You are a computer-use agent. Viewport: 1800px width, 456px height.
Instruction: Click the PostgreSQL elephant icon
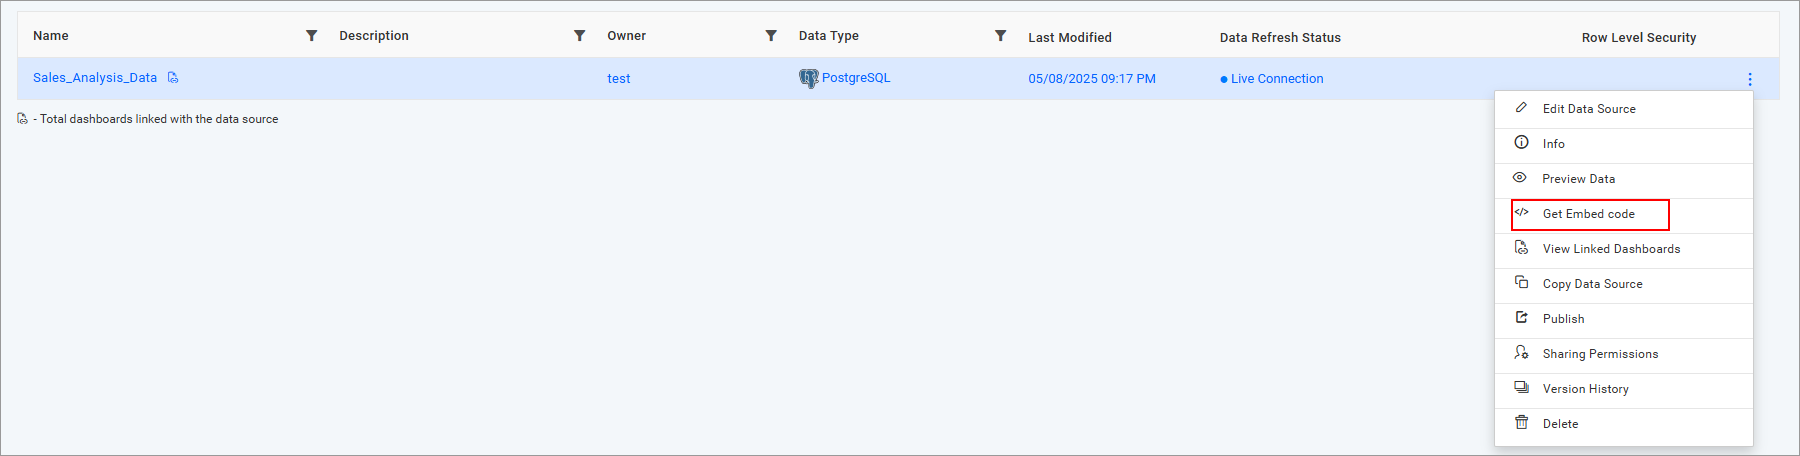coord(808,78)
